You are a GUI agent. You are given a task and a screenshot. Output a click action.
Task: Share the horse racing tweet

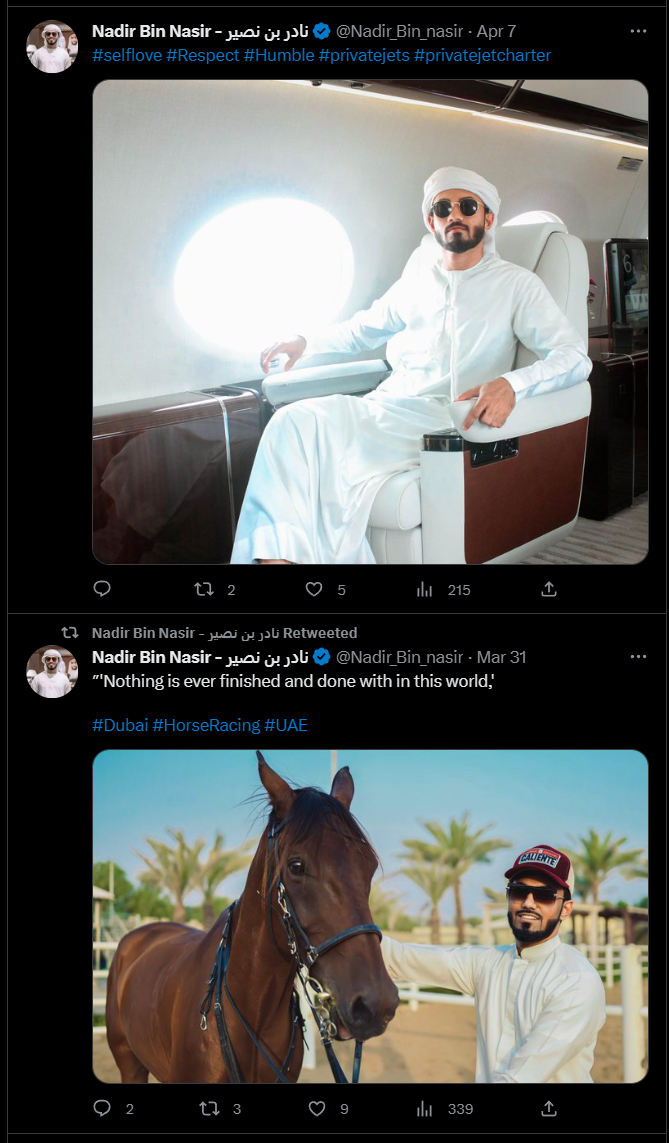548,1108
